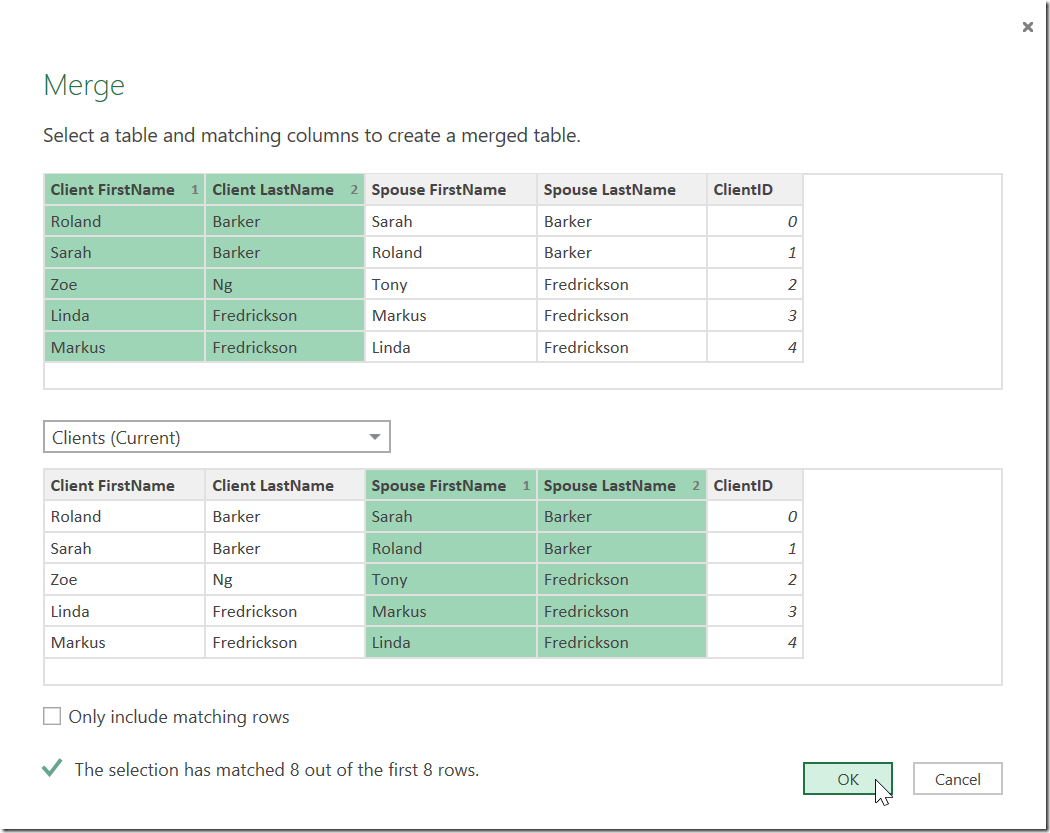Image resolution: width=1050 pixels, height=833 pixels.
Task: Click 'The selection has matched 8' status text
Action: point(277,769)
